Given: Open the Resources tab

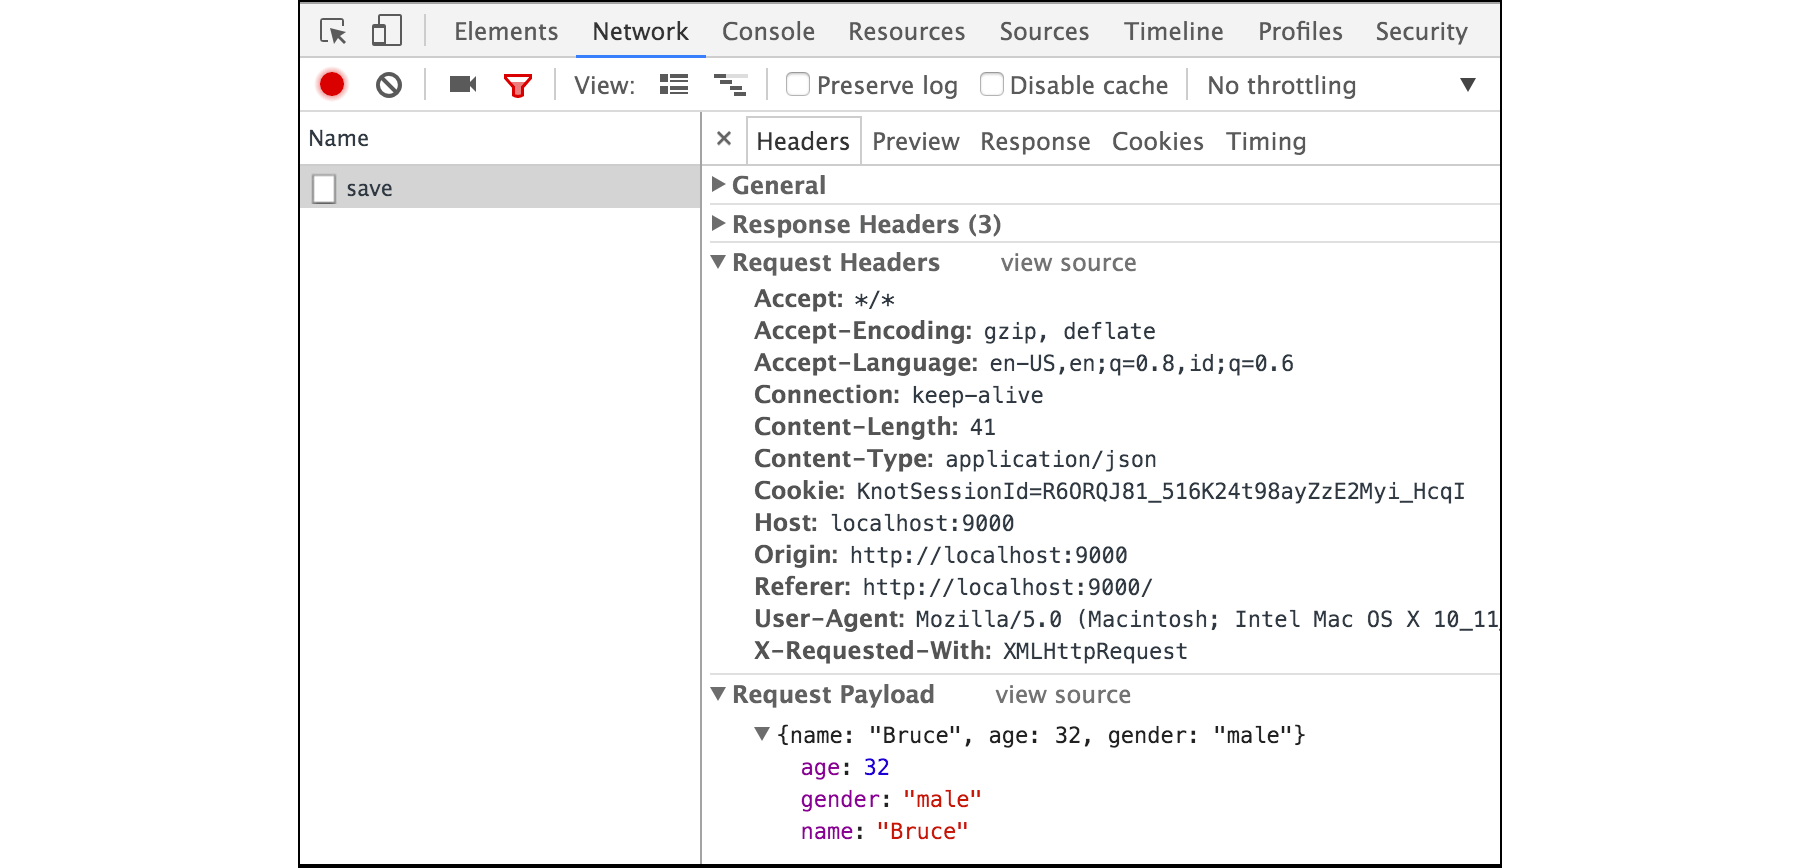Looking at the screenshot, I should (907, 31).
